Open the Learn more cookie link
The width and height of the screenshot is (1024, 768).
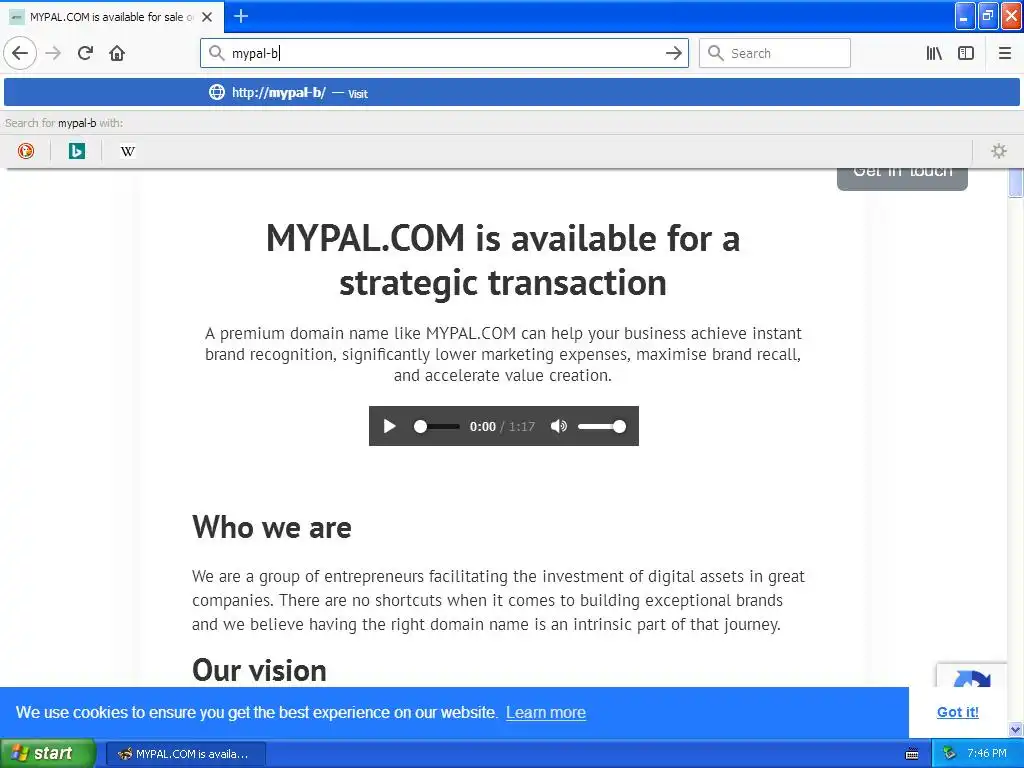[545, 712]
